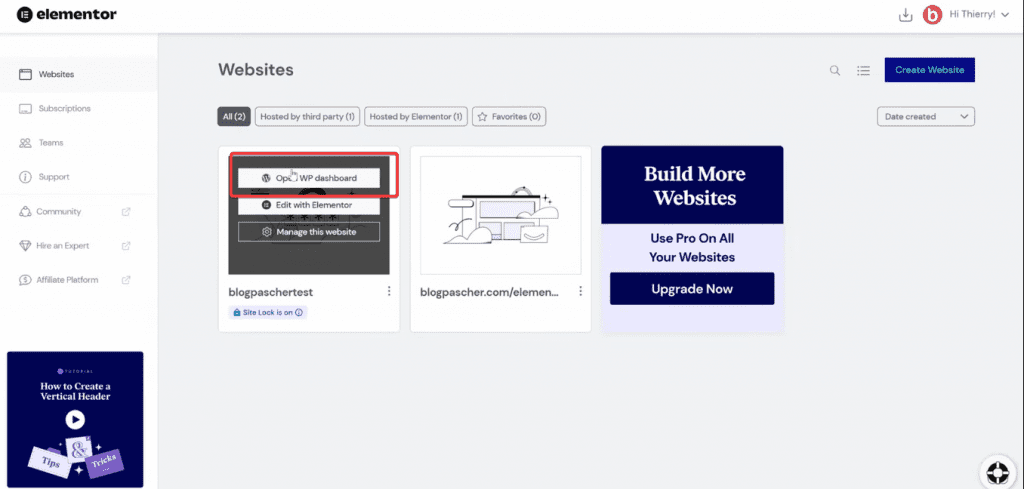Open the three-dot menu for blogpaschertest
1024x489 pixels.
point(389,291)
